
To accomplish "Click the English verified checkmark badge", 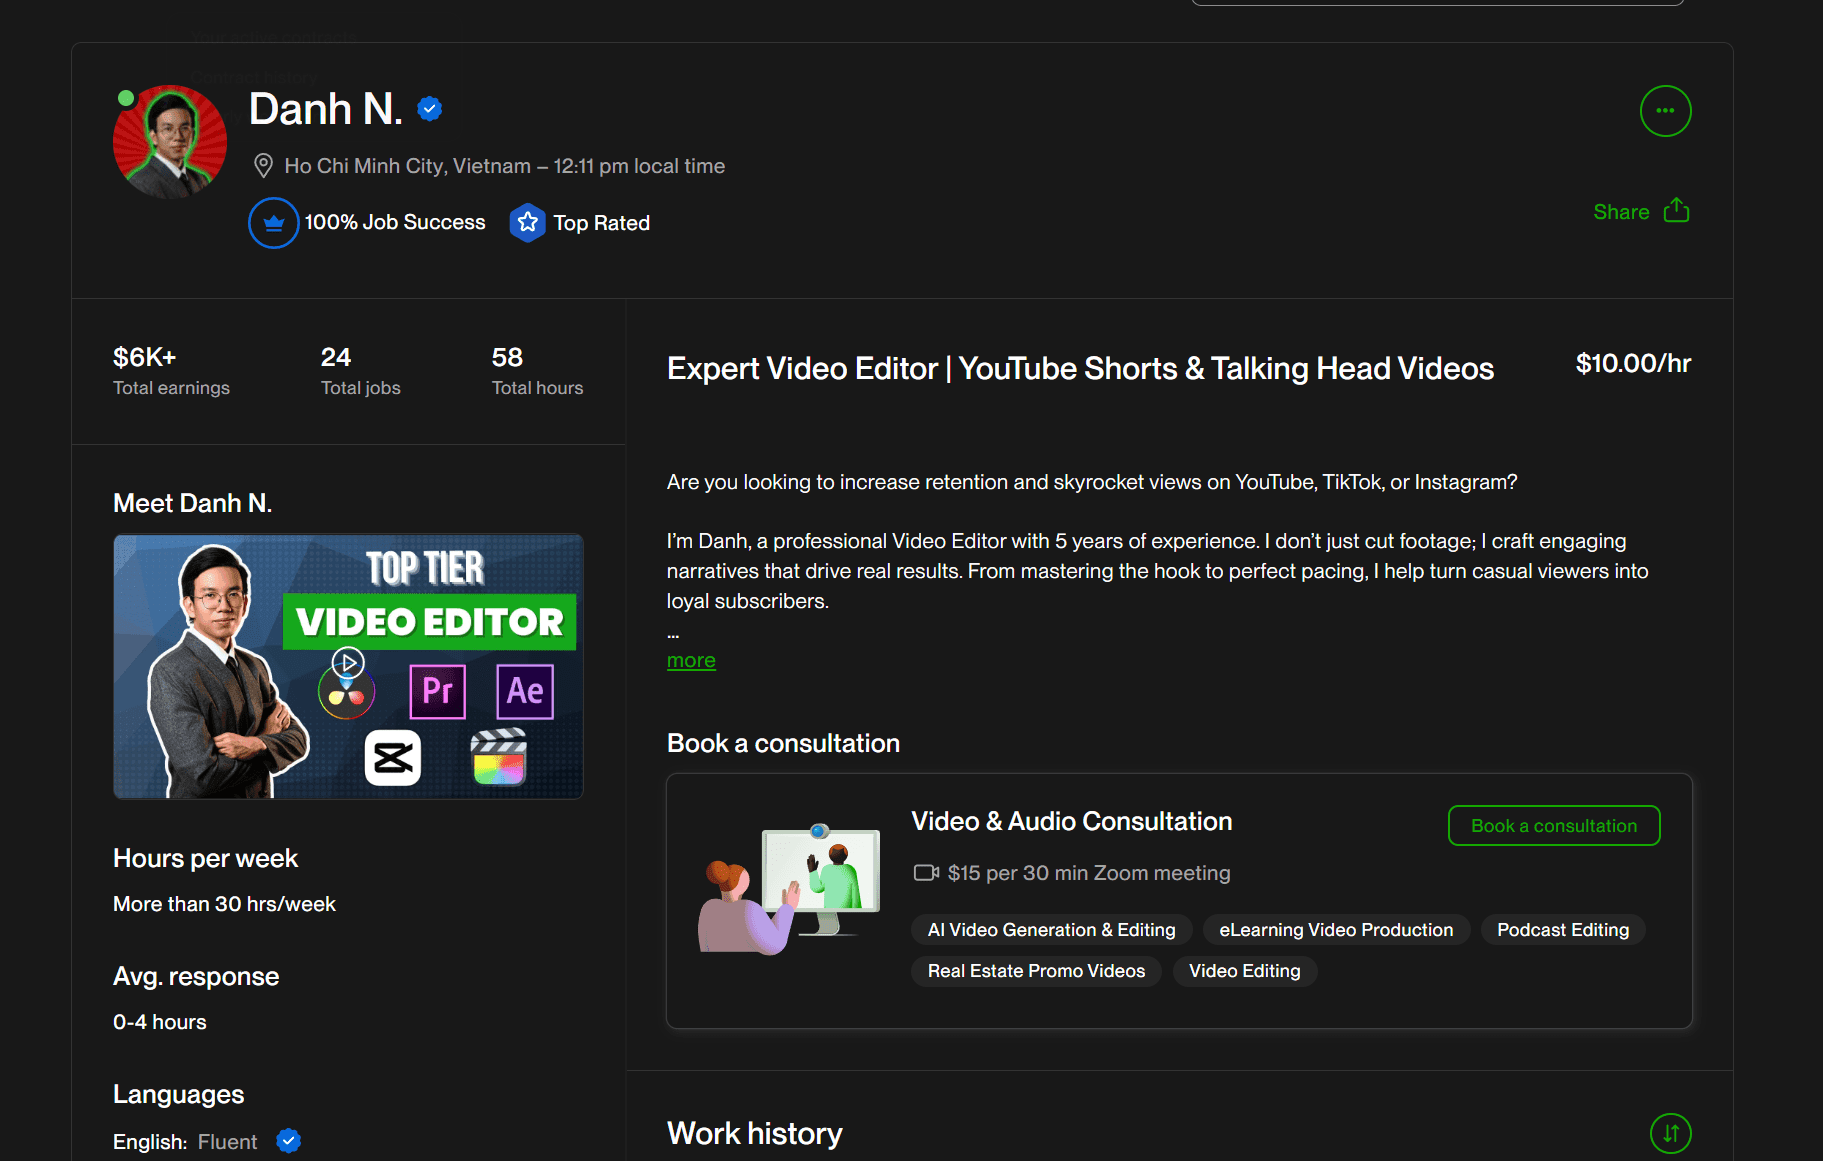I will click(x=289, y=1141).
